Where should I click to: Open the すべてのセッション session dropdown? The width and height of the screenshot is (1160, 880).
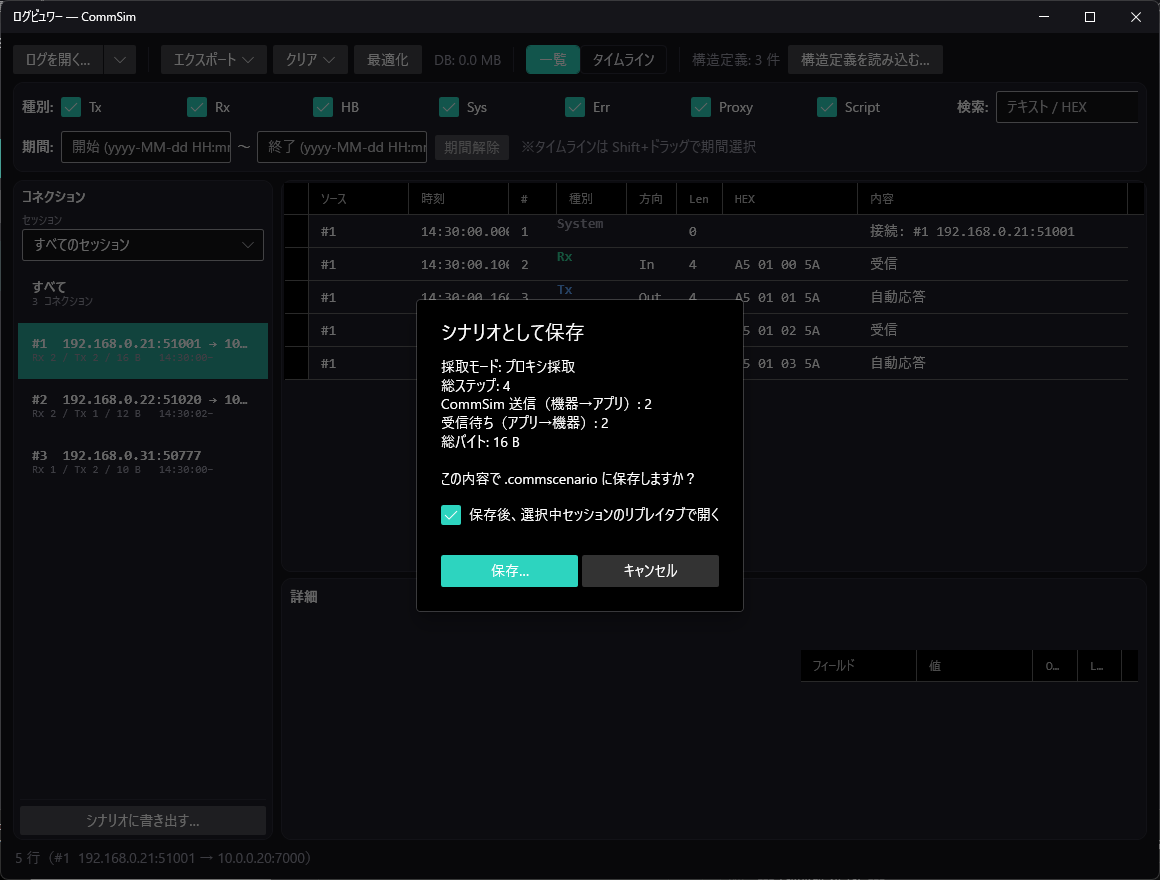[x=143, y=245]
